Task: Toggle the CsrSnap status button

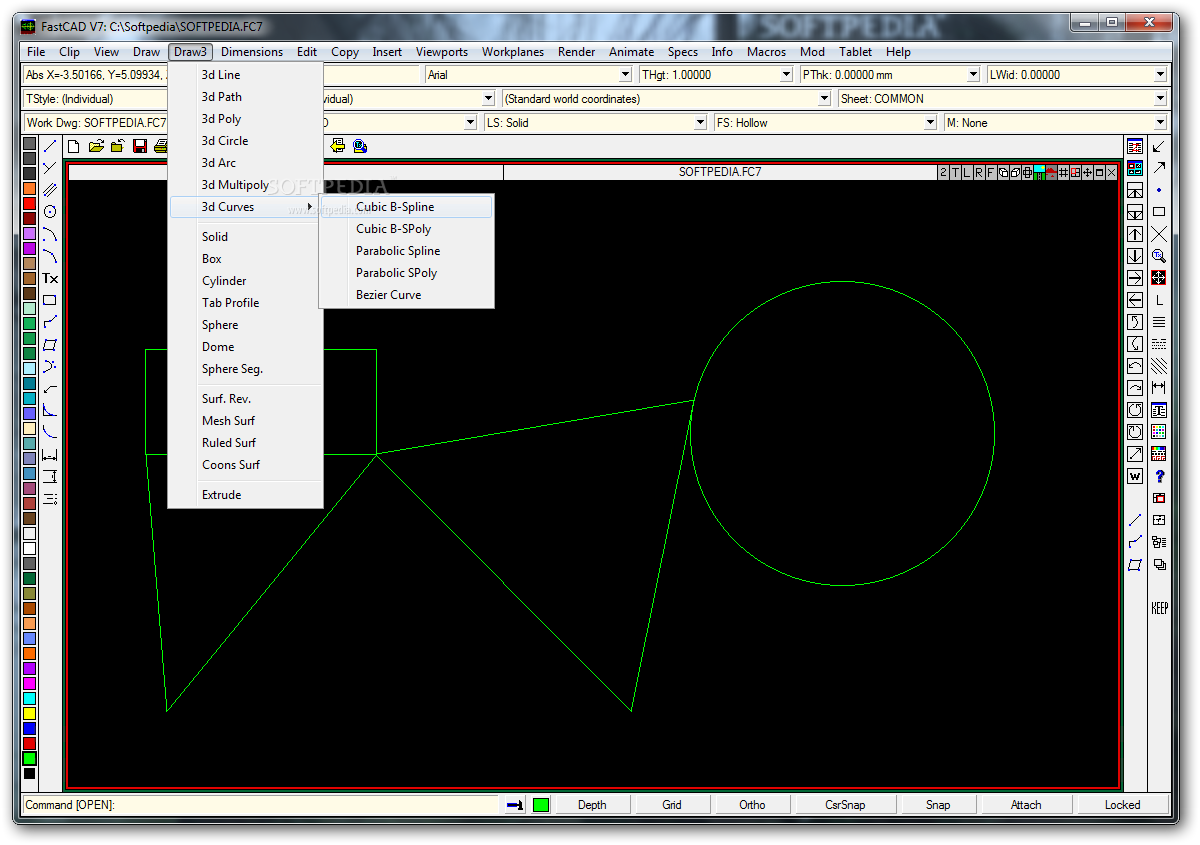Action: pyautogui.click(x=845, y=804)
